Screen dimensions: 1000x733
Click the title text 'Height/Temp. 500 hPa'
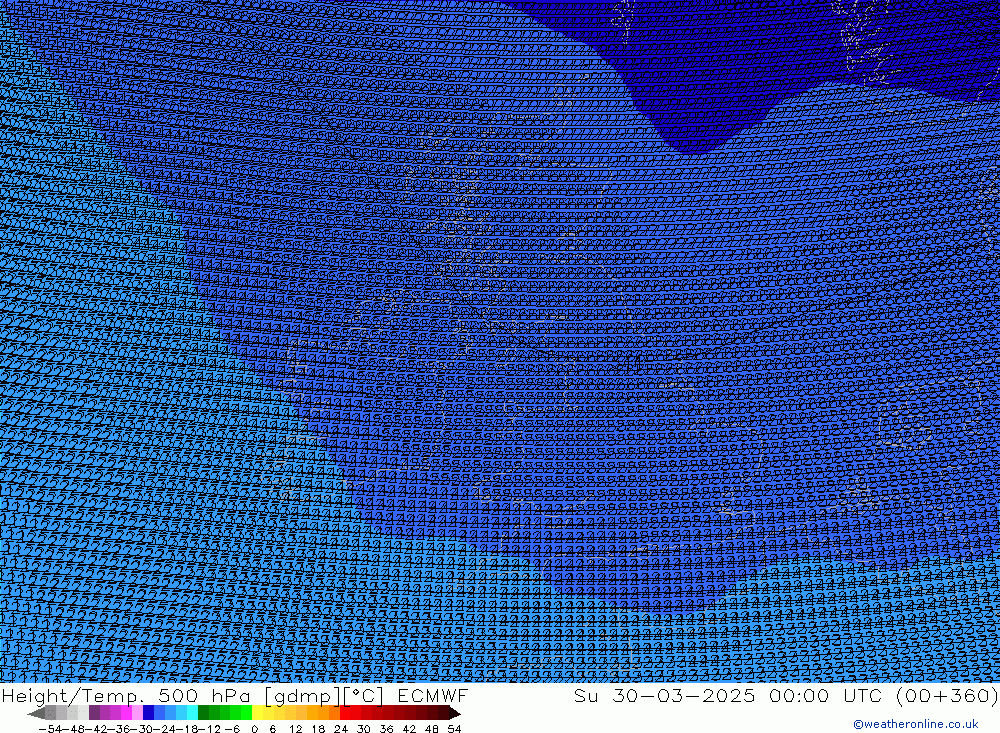pos(126,696)
